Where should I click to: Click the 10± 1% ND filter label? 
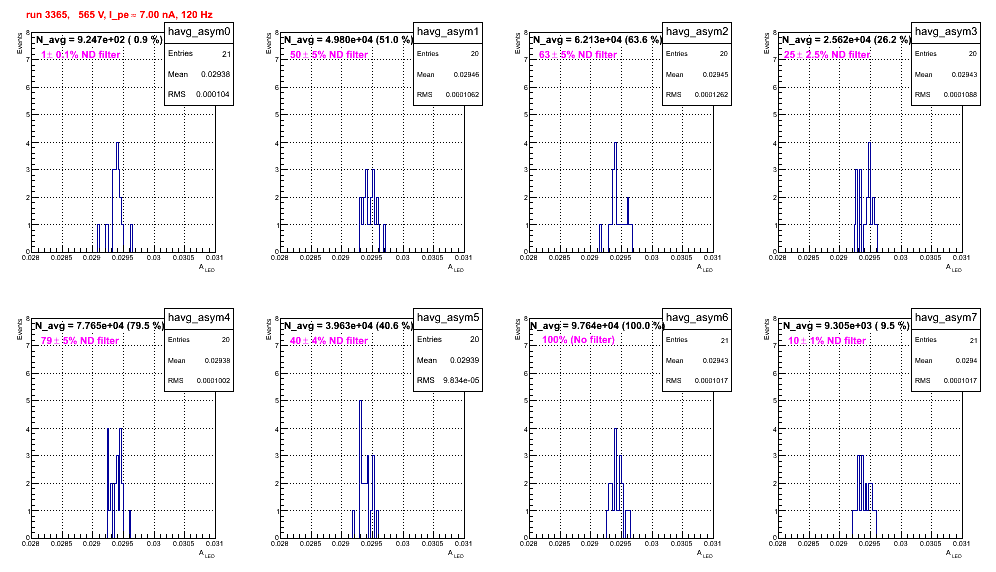click(x=827, y=341)
